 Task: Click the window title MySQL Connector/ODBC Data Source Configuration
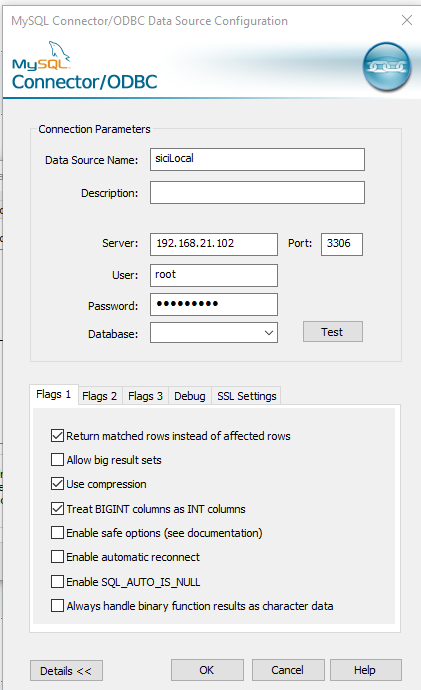tap(150, 21)
